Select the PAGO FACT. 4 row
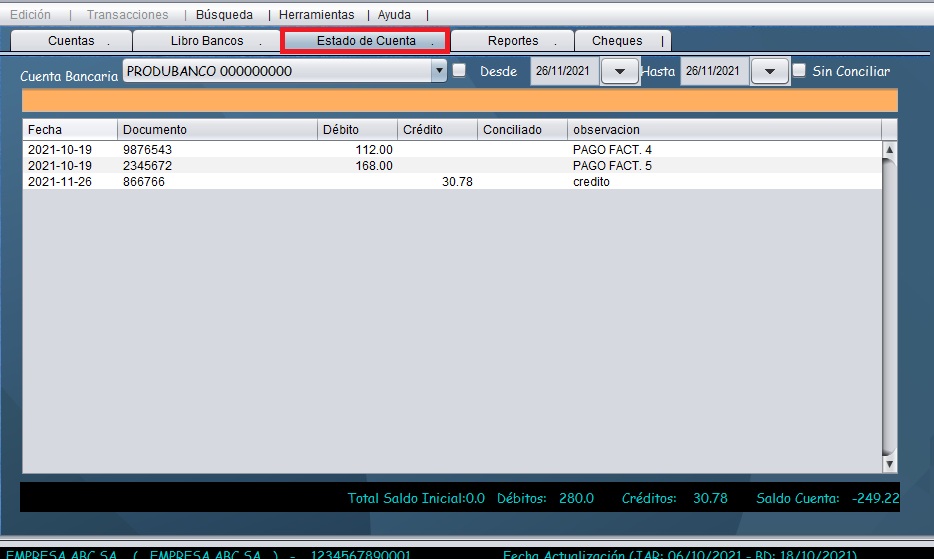Viewport: 934px width, 559px height. 450,150
